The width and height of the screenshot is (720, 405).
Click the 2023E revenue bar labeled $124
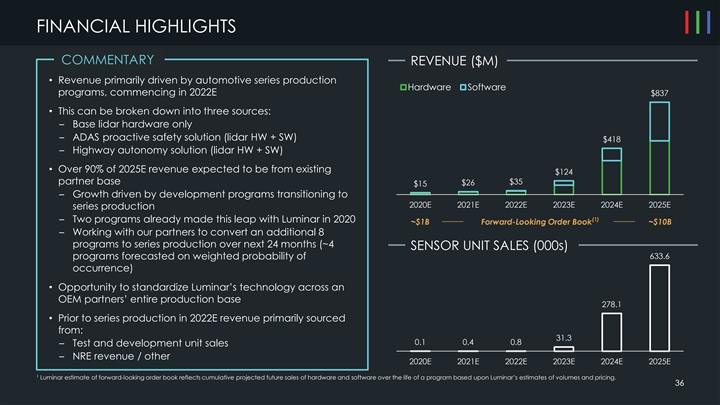pyautogui.click(x=564, y=186)
